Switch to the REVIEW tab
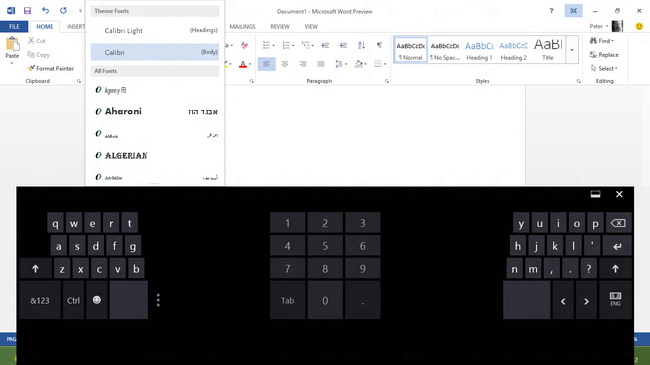Viewport: 650px width, 365px height. coord(280,27)
